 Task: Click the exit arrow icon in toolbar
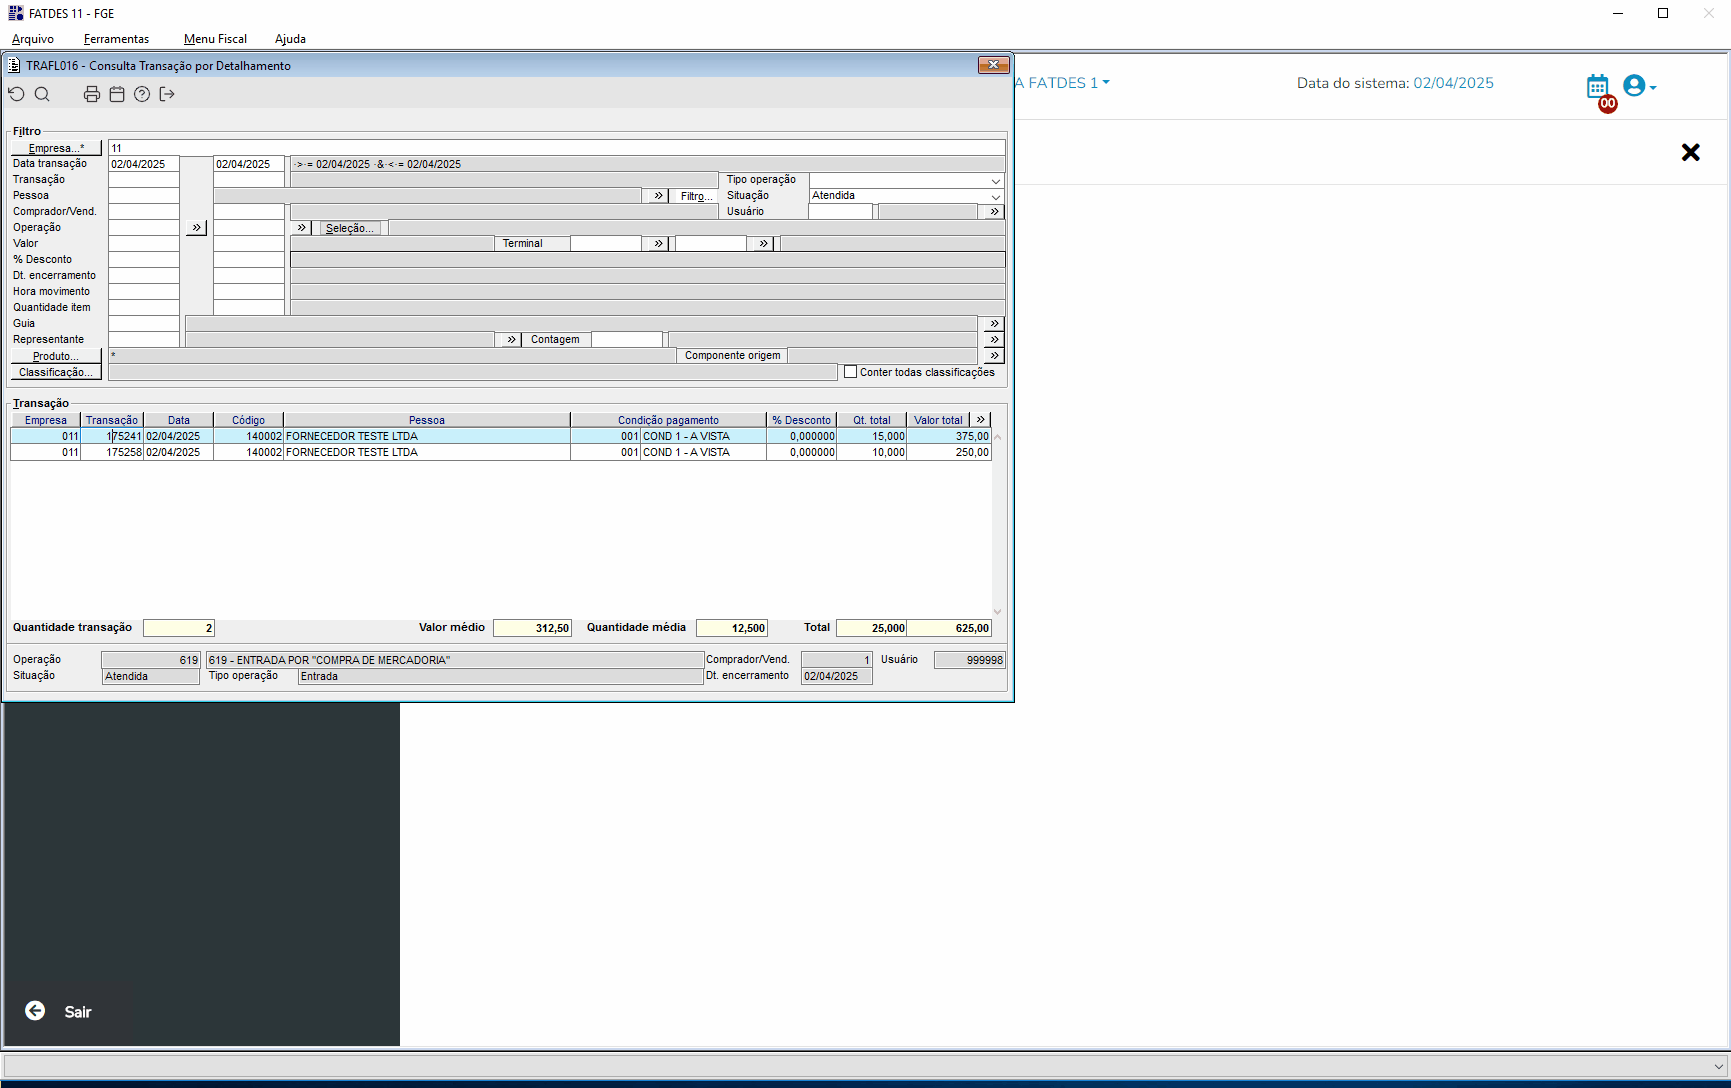tap(167, 94)
